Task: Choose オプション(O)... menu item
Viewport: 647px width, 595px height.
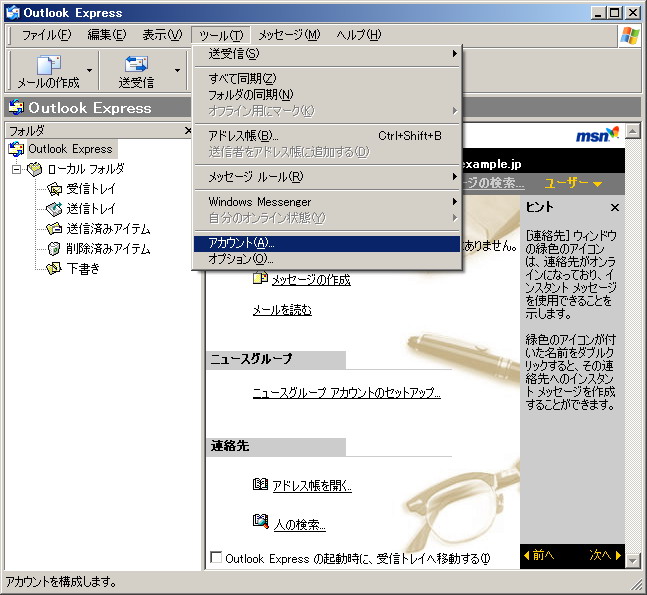Action: pyautogui.click(x=327, y=259)
